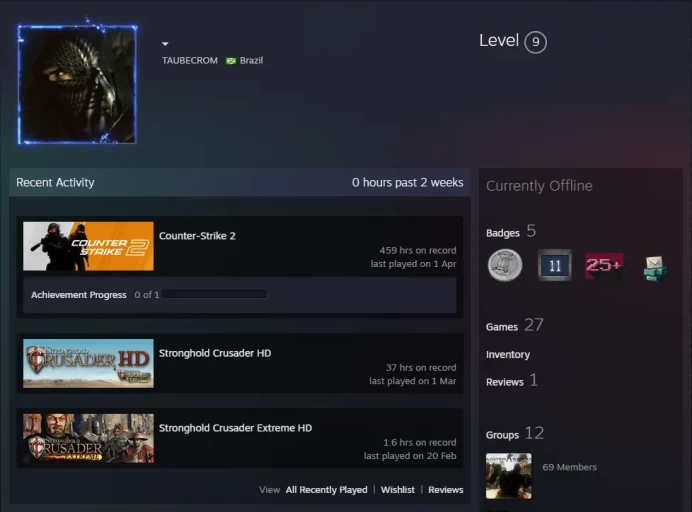Click the '37 hrs on record' text
Image resolution: width=692 pixels, height=512 pixels.
[421, 367]
